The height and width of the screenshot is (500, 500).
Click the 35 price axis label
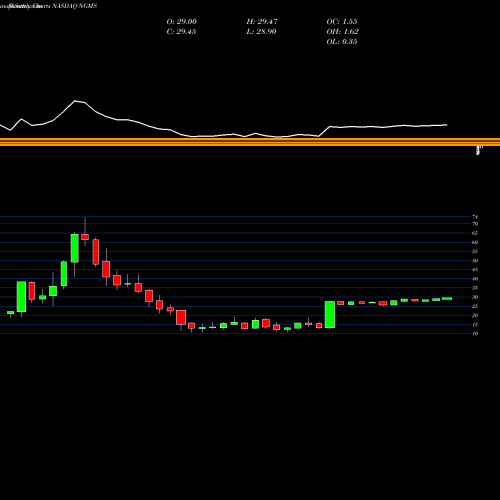(475, 288)
